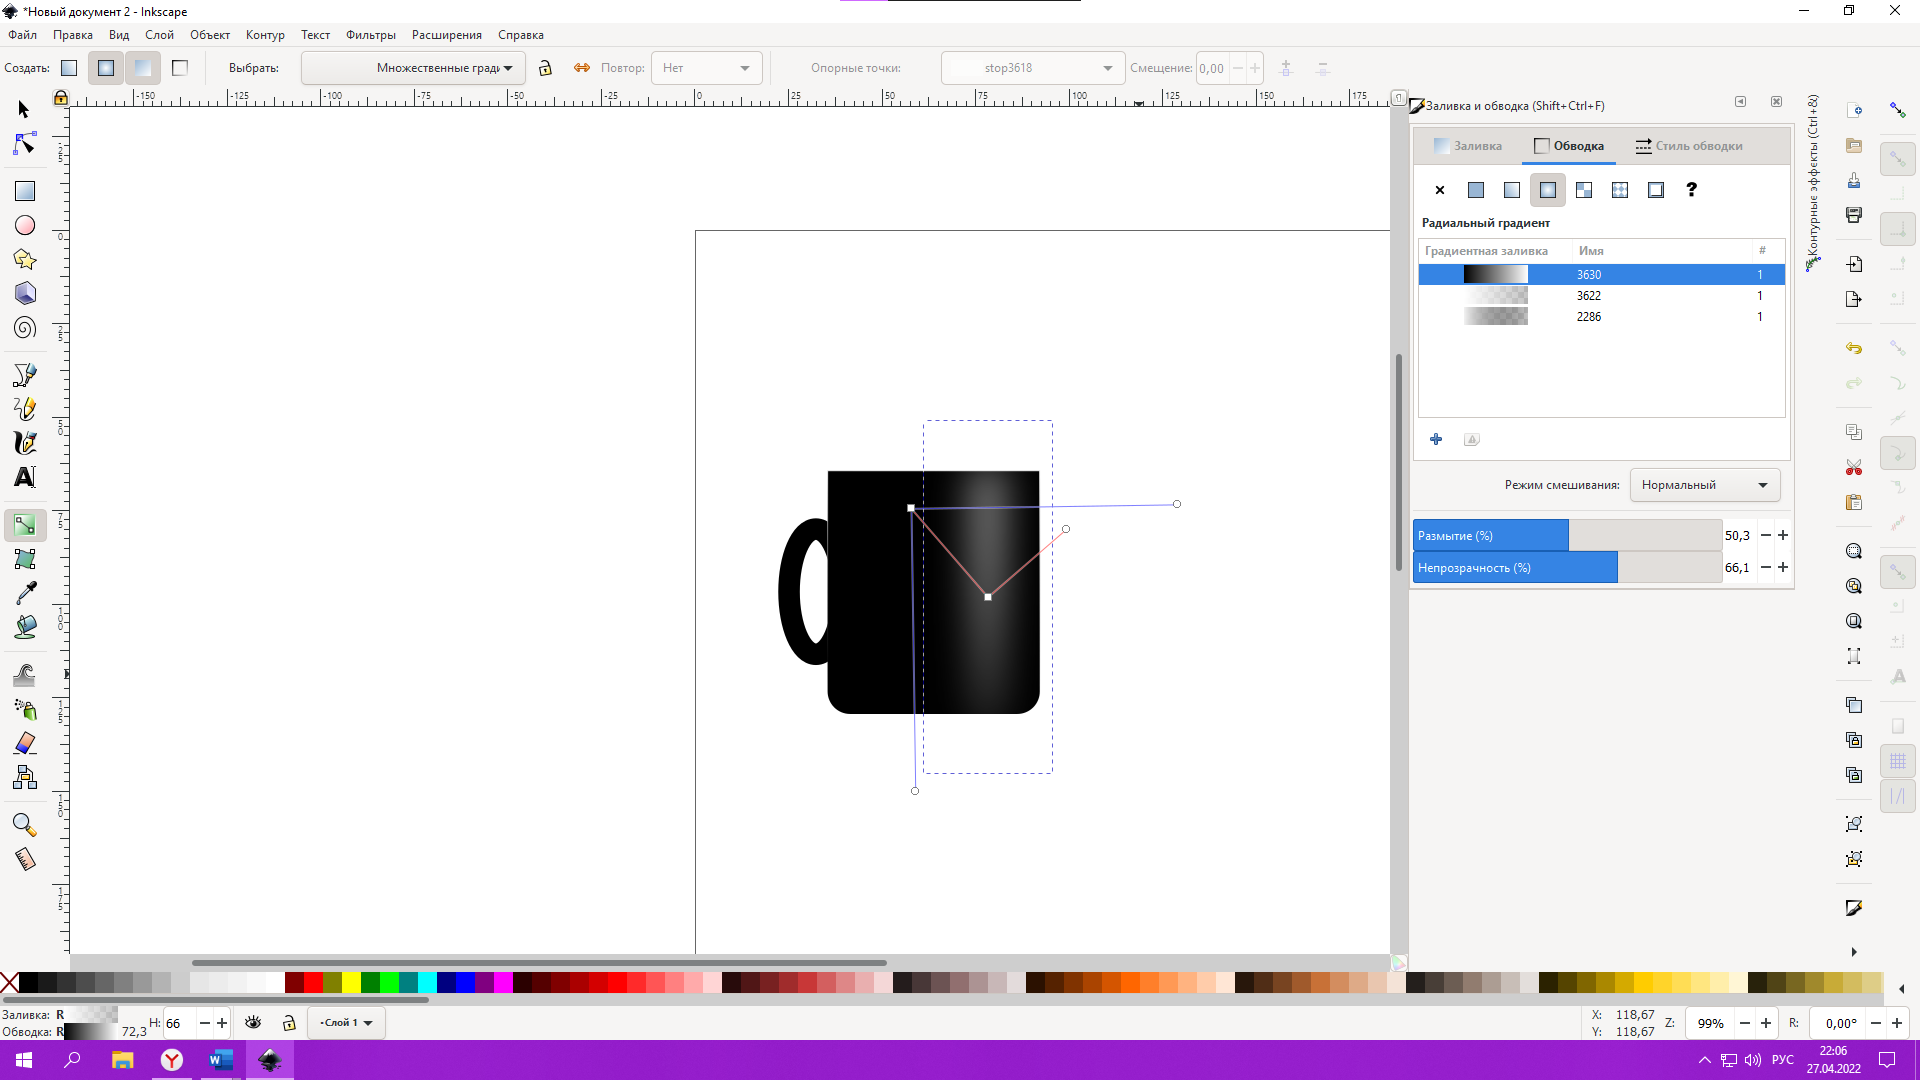This screenshot has width=1920, height=1080.
Task: Select the Spray tool
Action: (24, 709)
